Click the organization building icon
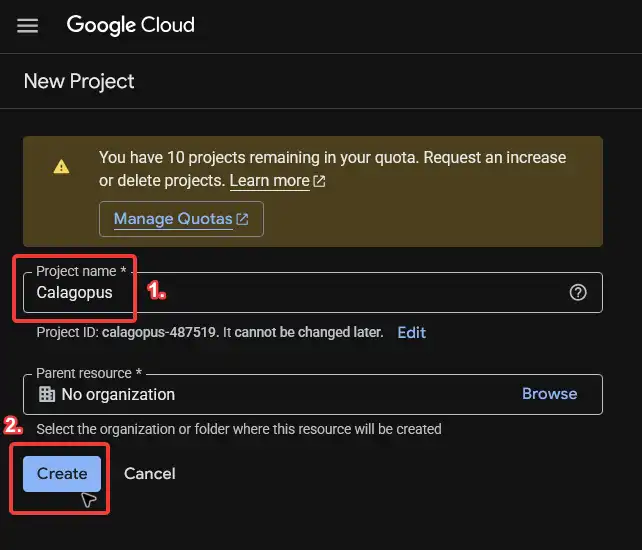The width and height of the screenshot is (642, 550). 46,394
